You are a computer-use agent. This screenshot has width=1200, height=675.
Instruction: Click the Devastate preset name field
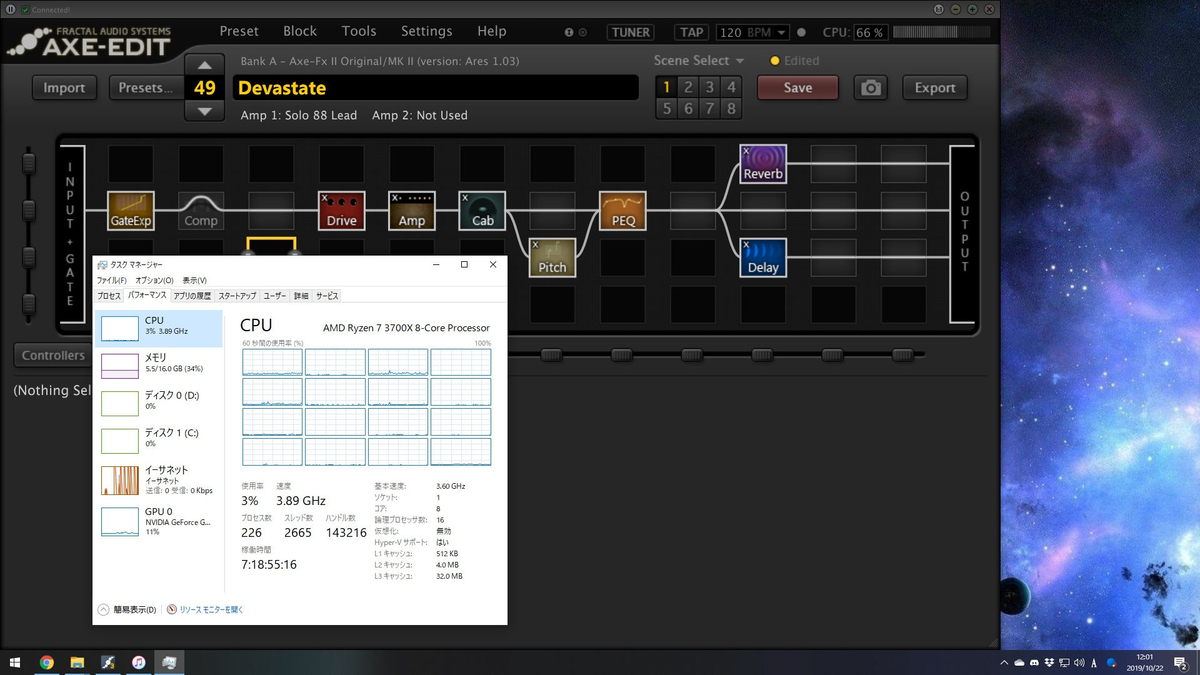(x=435, y=88)
